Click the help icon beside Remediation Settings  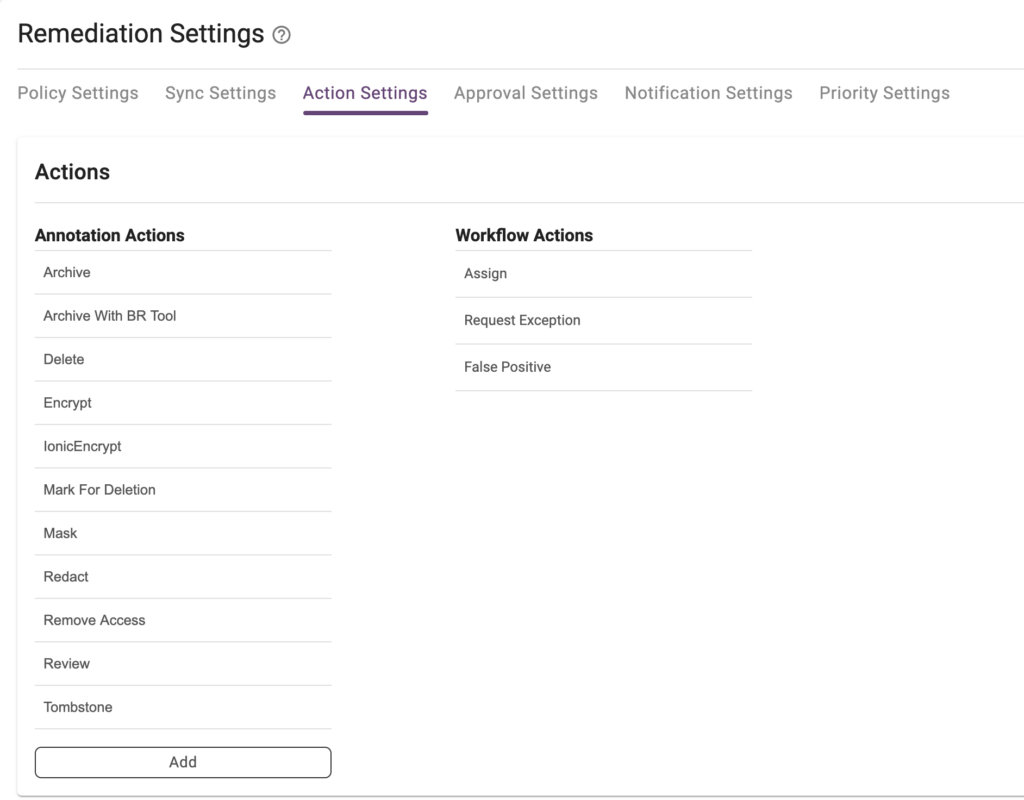[281, 35]
